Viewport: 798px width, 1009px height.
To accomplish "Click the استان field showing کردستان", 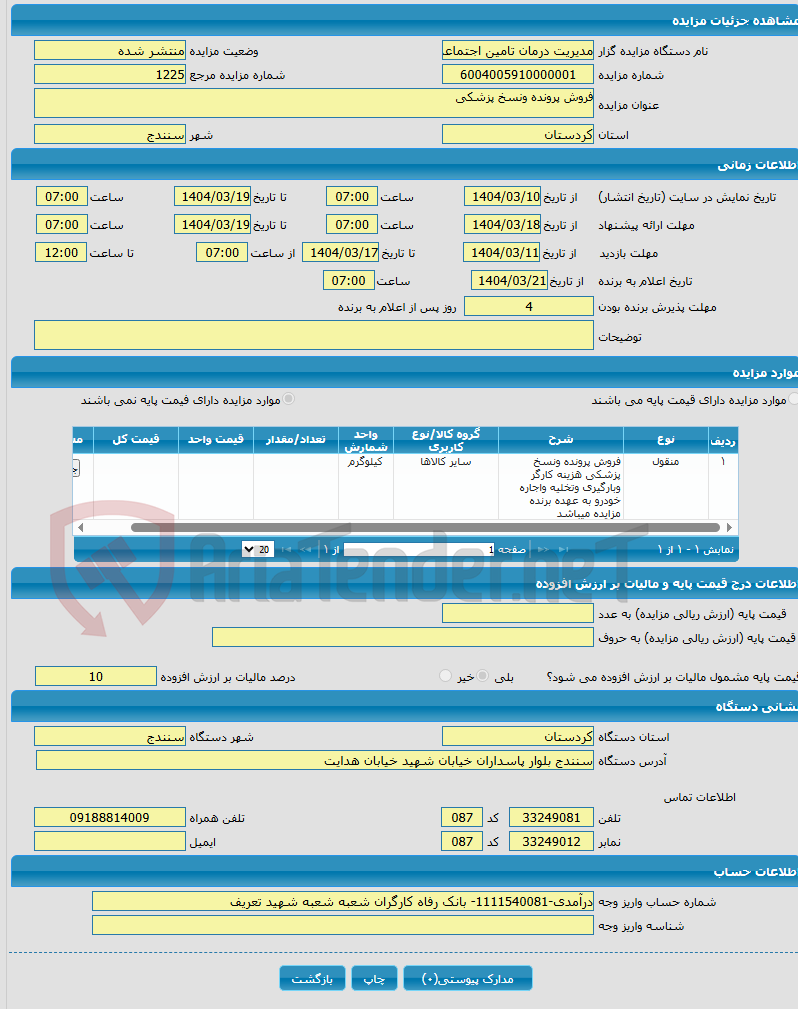I will tap(517, 134).
